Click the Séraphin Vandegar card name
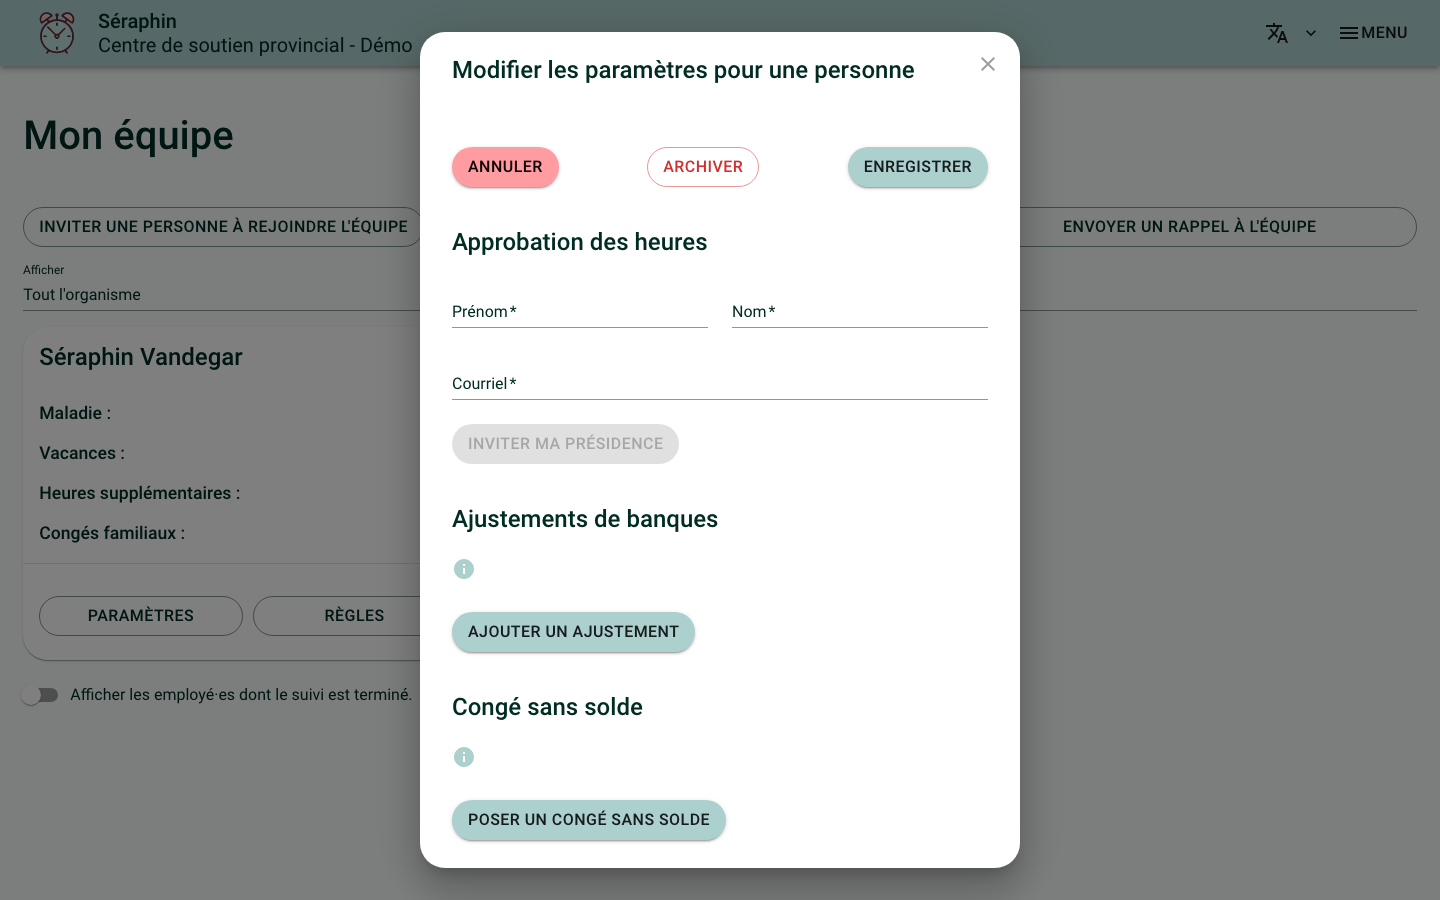This screenshot has width=1440, height=900. (x=141, y=357)
